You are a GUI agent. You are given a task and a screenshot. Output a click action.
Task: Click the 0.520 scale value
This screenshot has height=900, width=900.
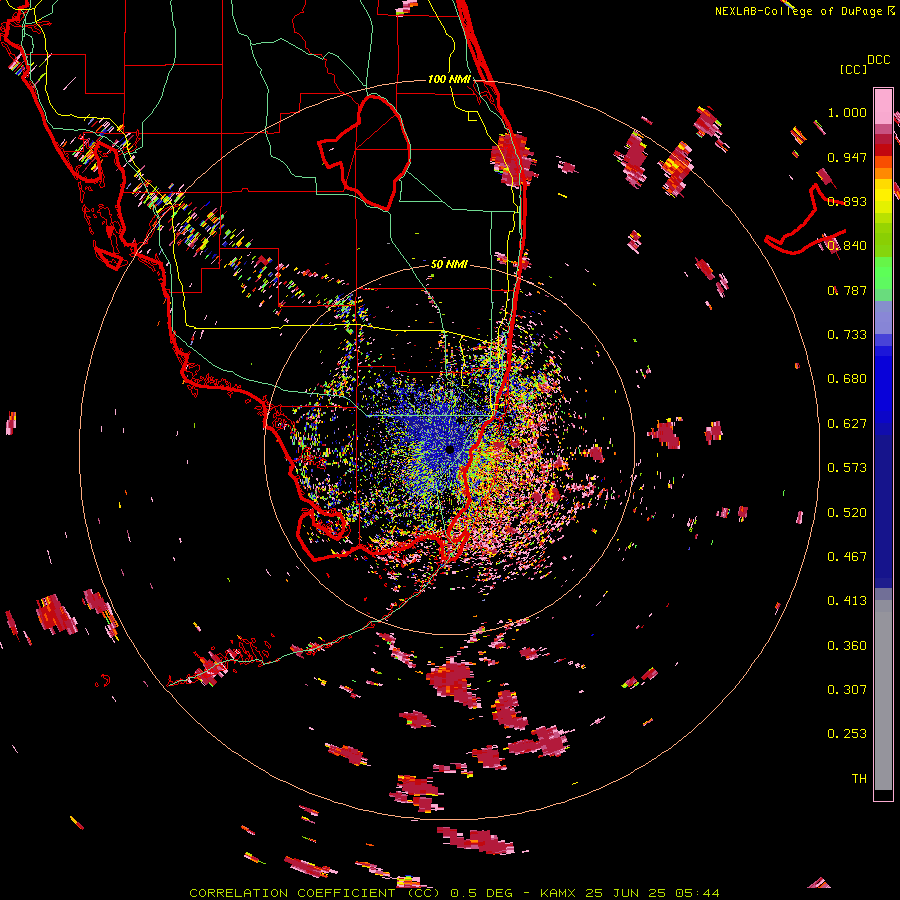[x=847, y=513]
